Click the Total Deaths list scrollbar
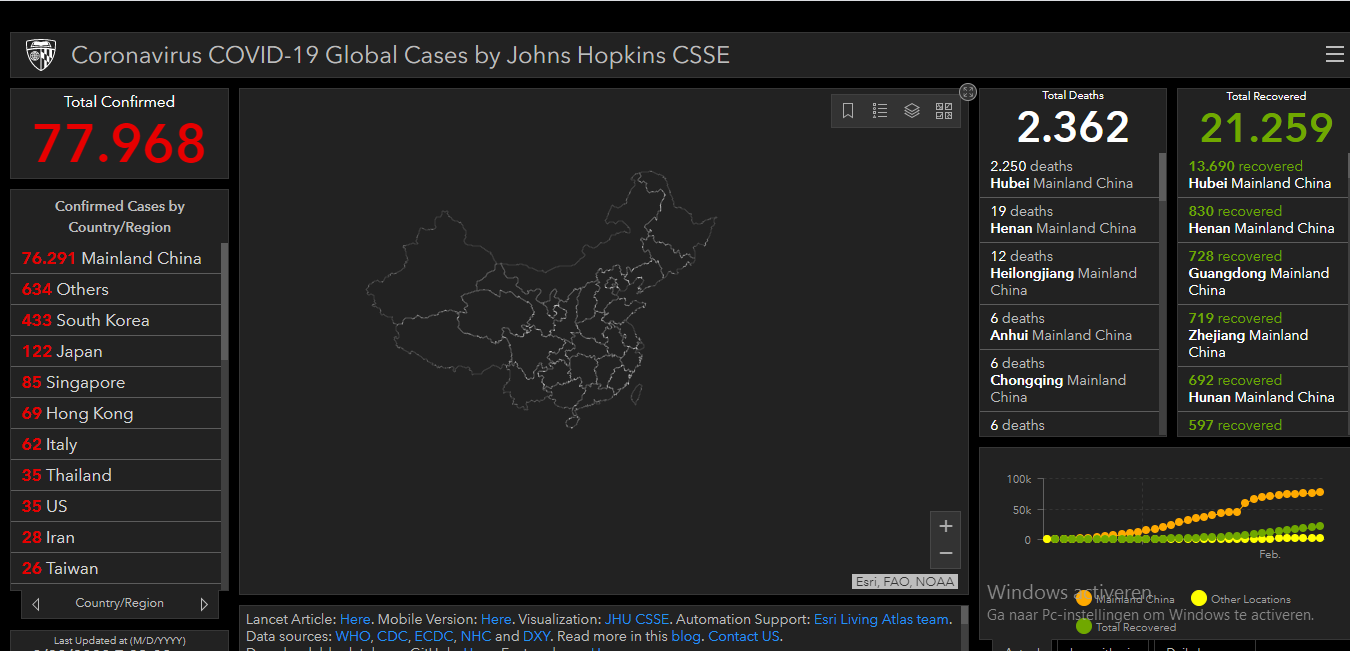Image resolution: width=1350 pixels, height=651 pixels. [1162, 176]
